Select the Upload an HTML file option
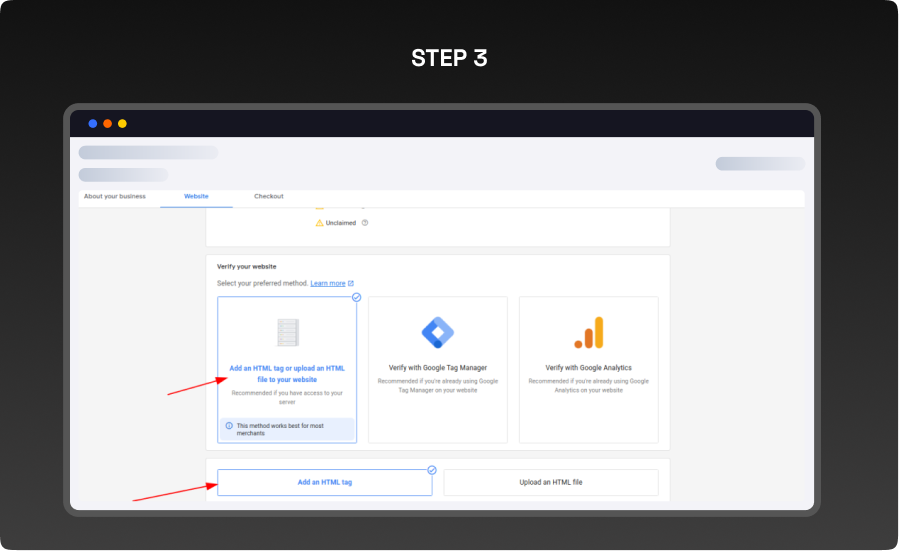This screenshot has height=551, width=899. tap(550, 482)
